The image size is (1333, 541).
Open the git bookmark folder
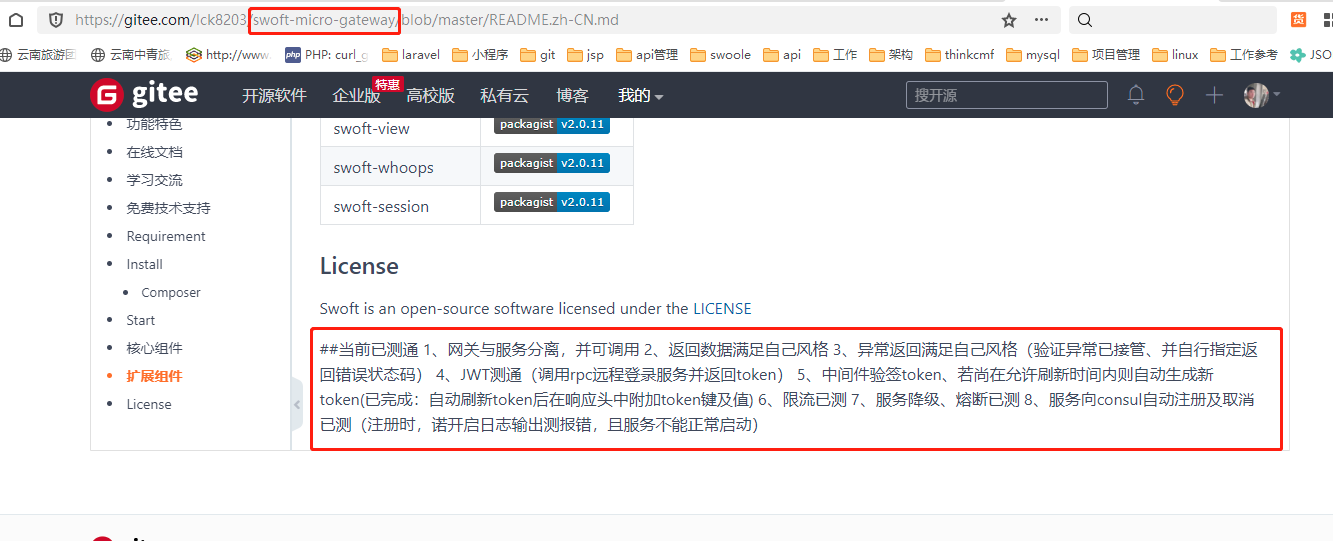coord(538,55)
